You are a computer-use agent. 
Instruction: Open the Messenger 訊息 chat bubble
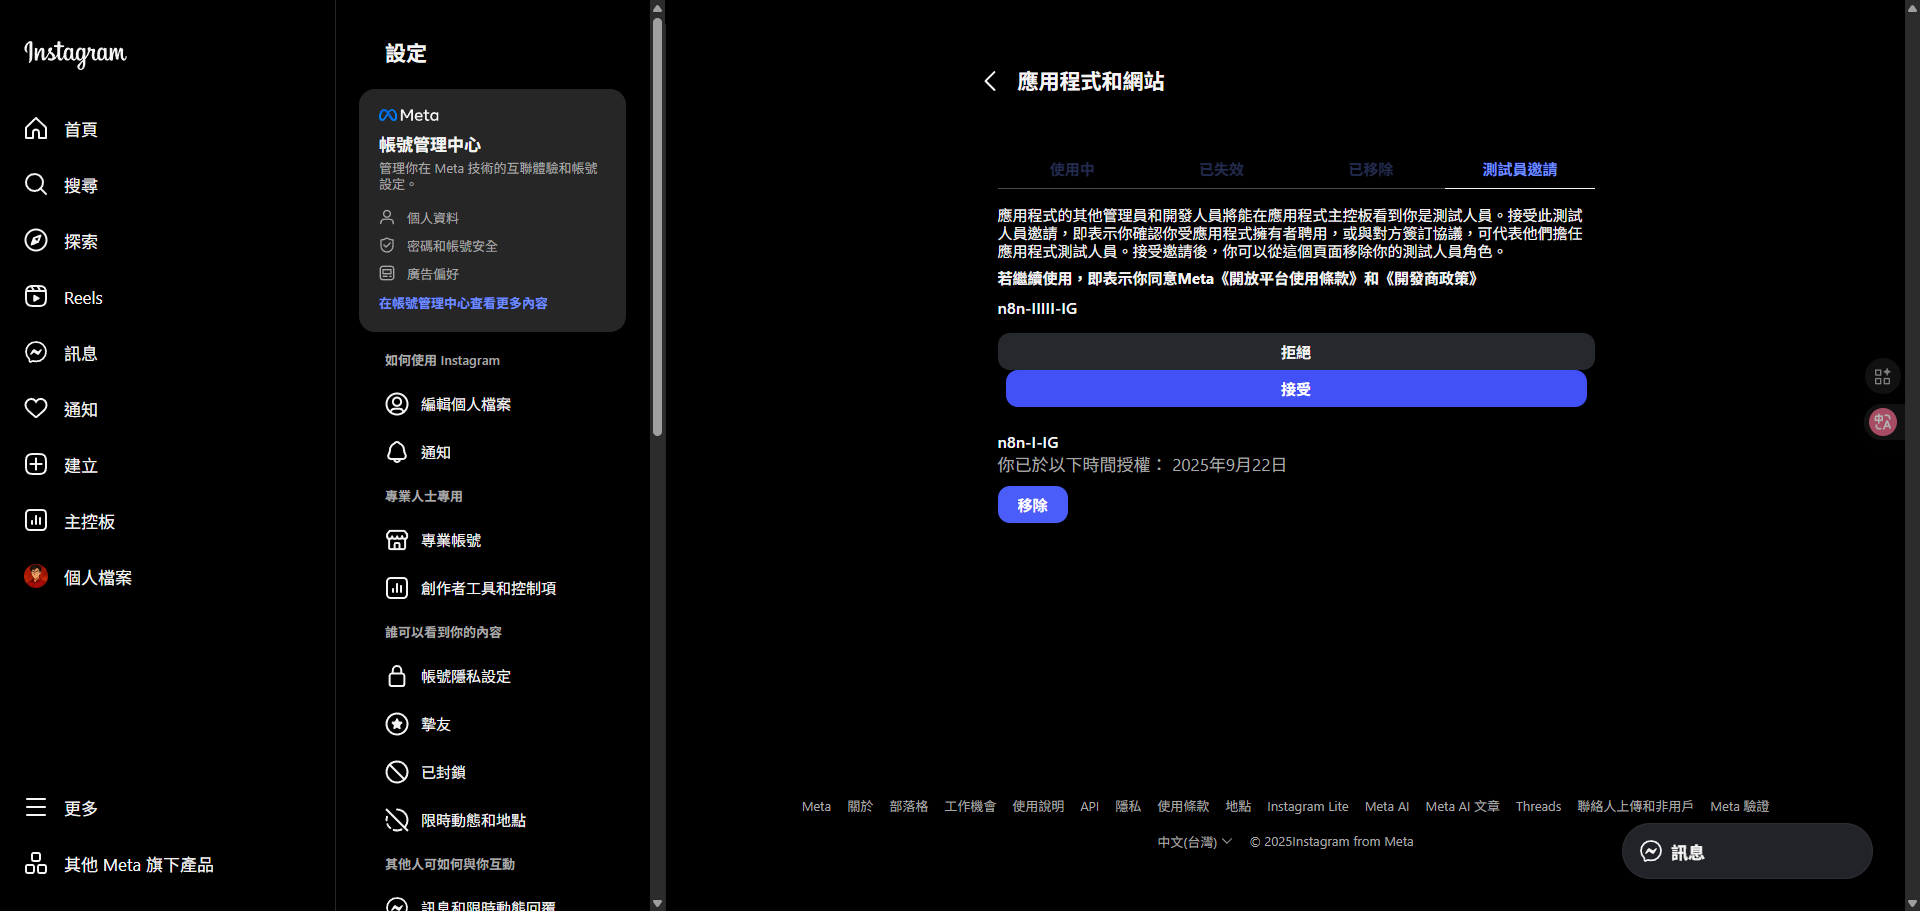tap(1651, 851)
